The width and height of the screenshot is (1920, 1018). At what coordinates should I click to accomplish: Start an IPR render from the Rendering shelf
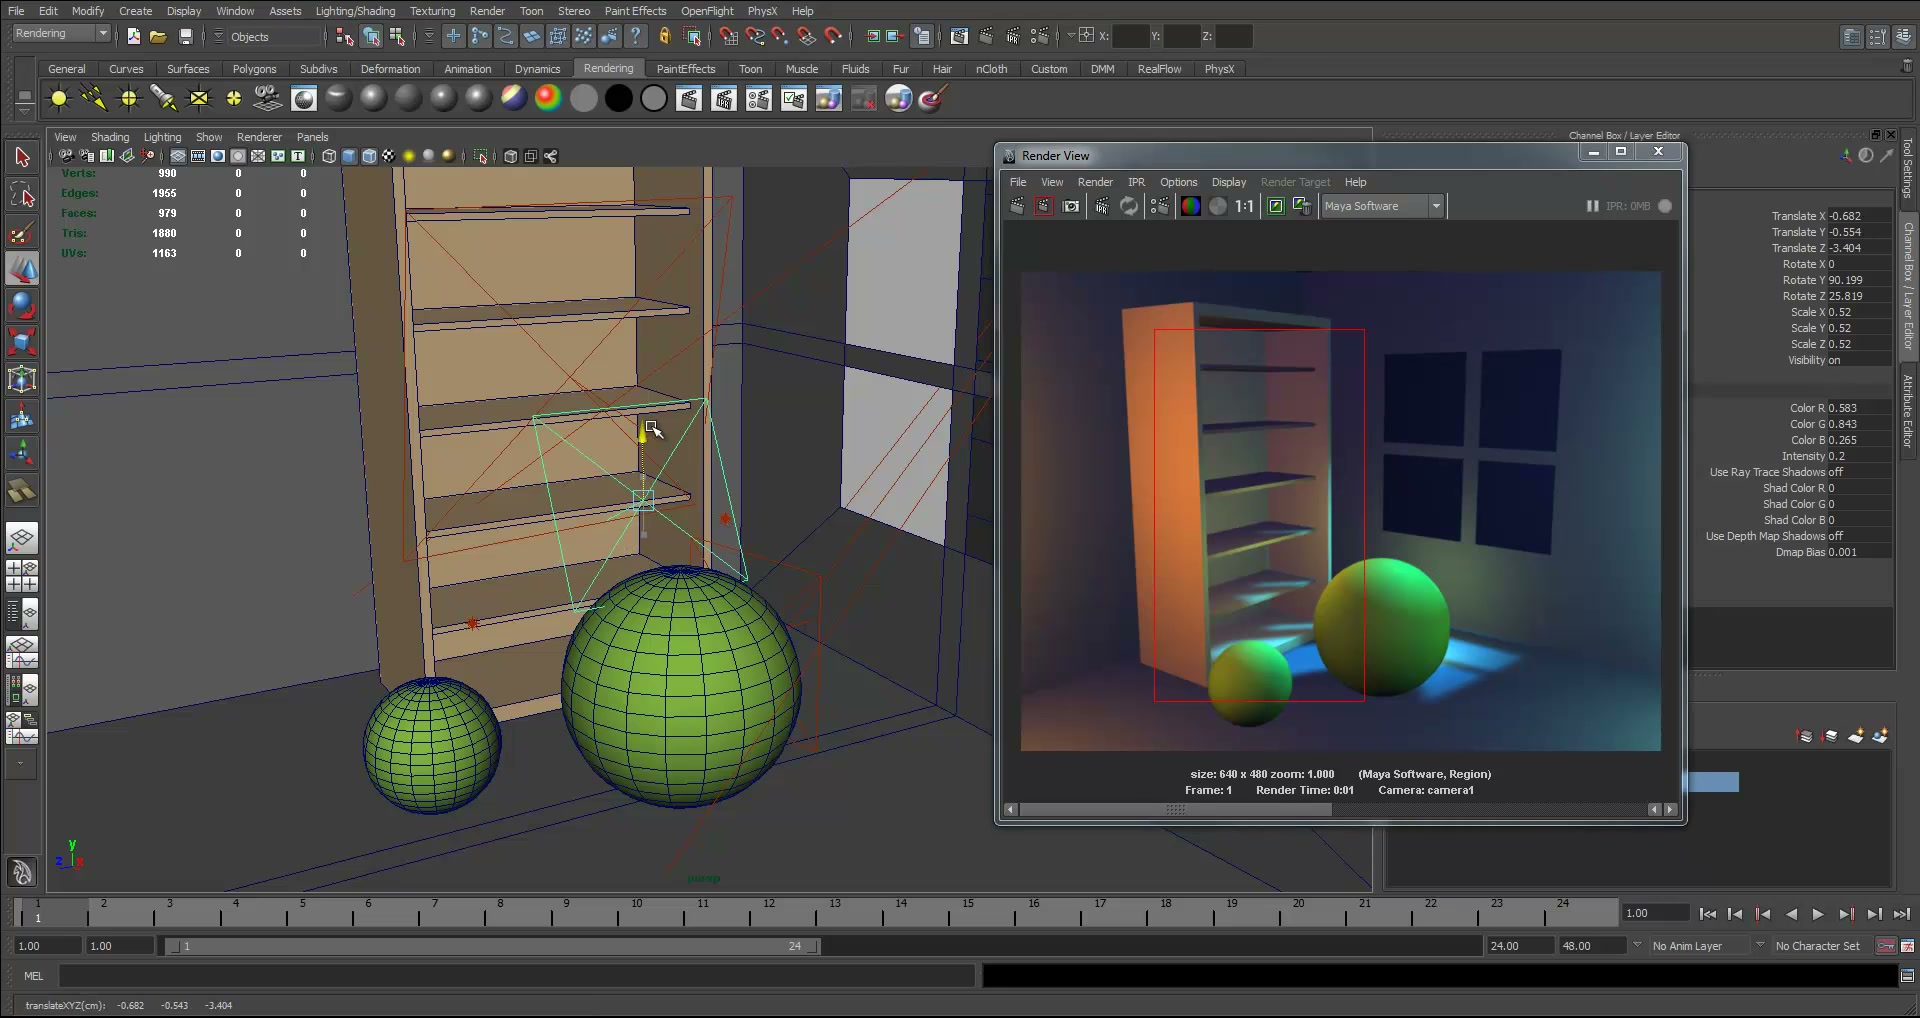coord(724,98)
